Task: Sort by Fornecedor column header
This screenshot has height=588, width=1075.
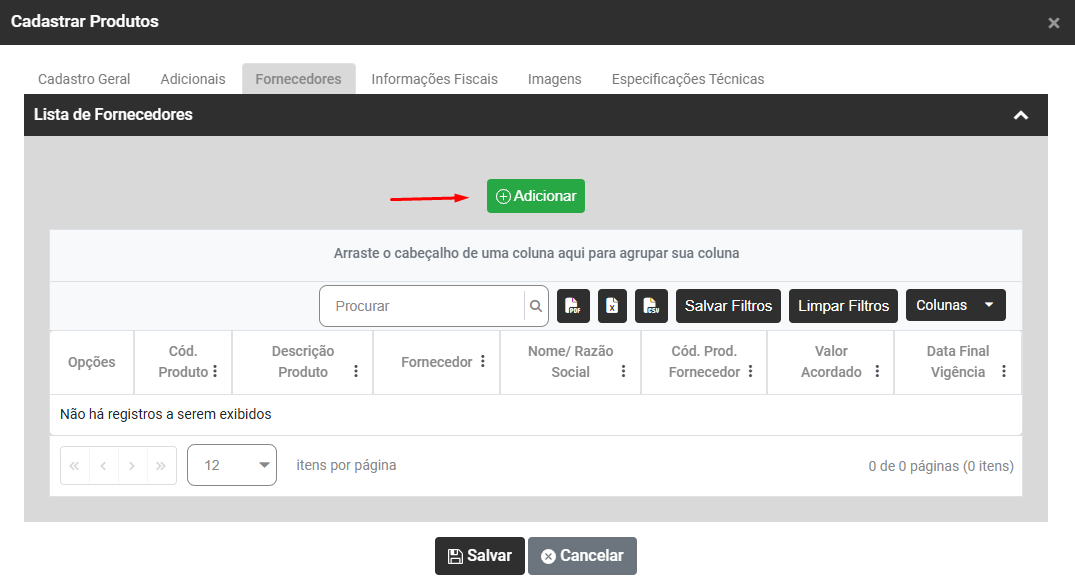Action: click(x=437, y=362)
